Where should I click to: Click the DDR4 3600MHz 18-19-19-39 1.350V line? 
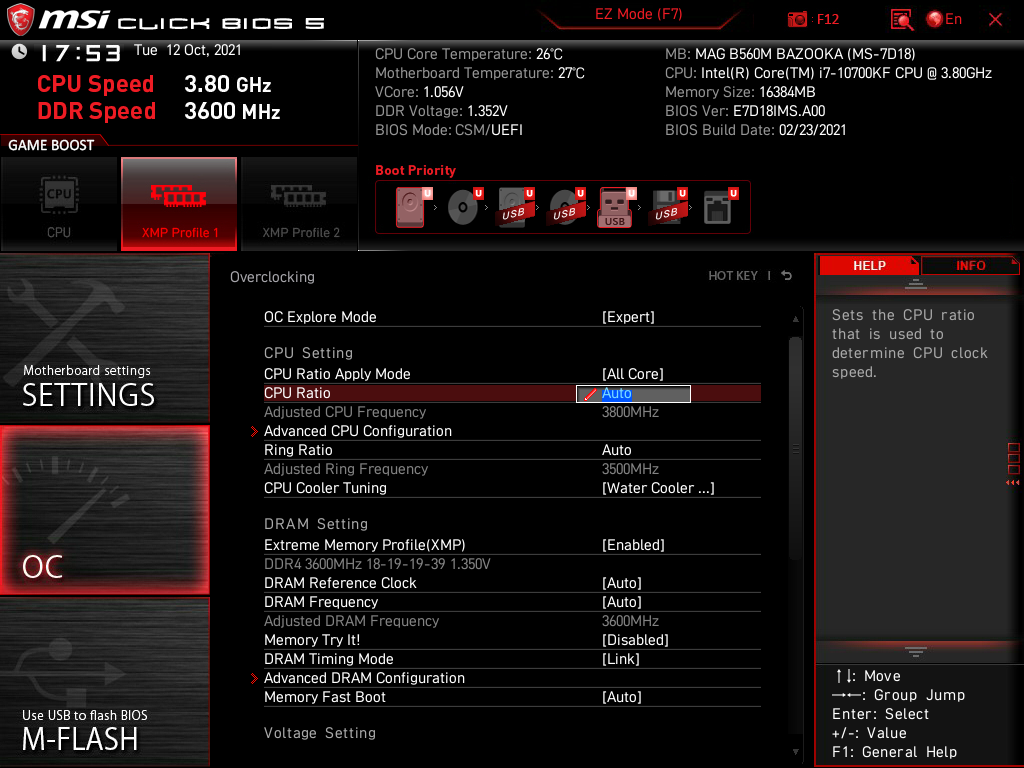(377, 564)
